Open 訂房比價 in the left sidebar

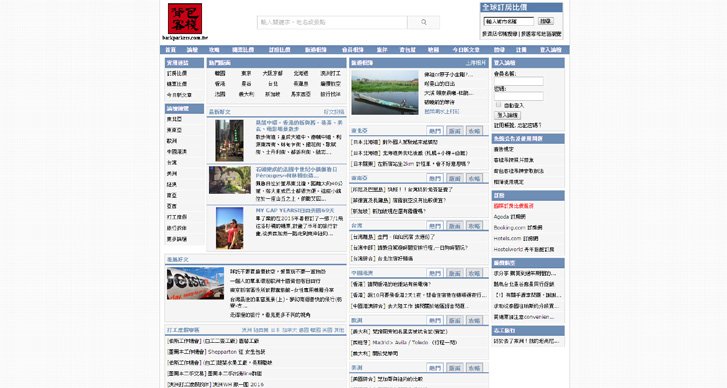click(177, 73)
